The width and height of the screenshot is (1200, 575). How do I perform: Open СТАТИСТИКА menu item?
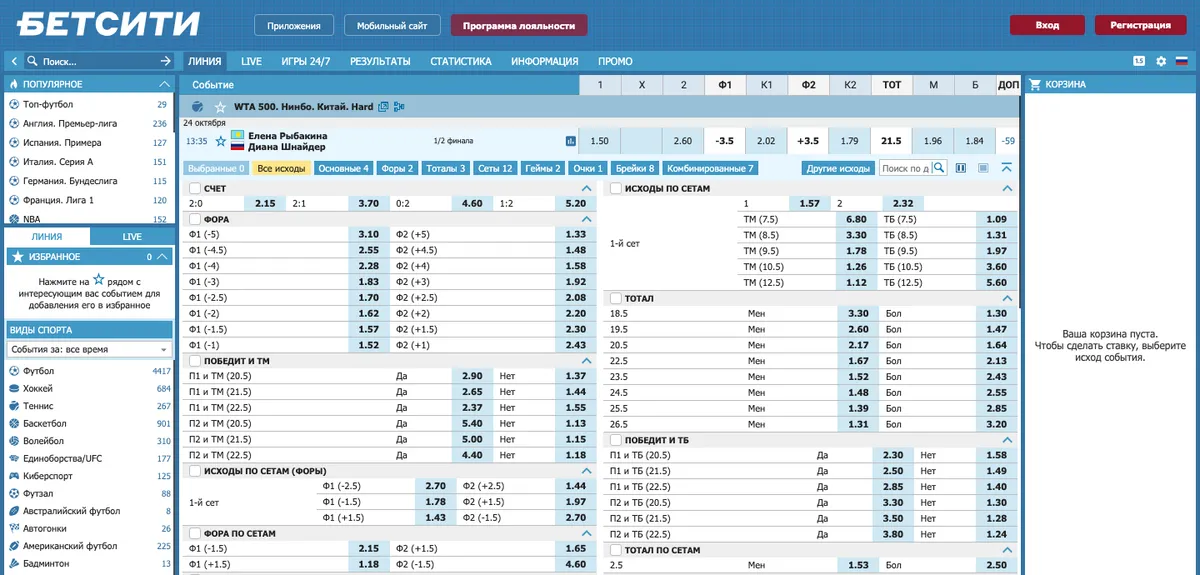pos(460,62)
